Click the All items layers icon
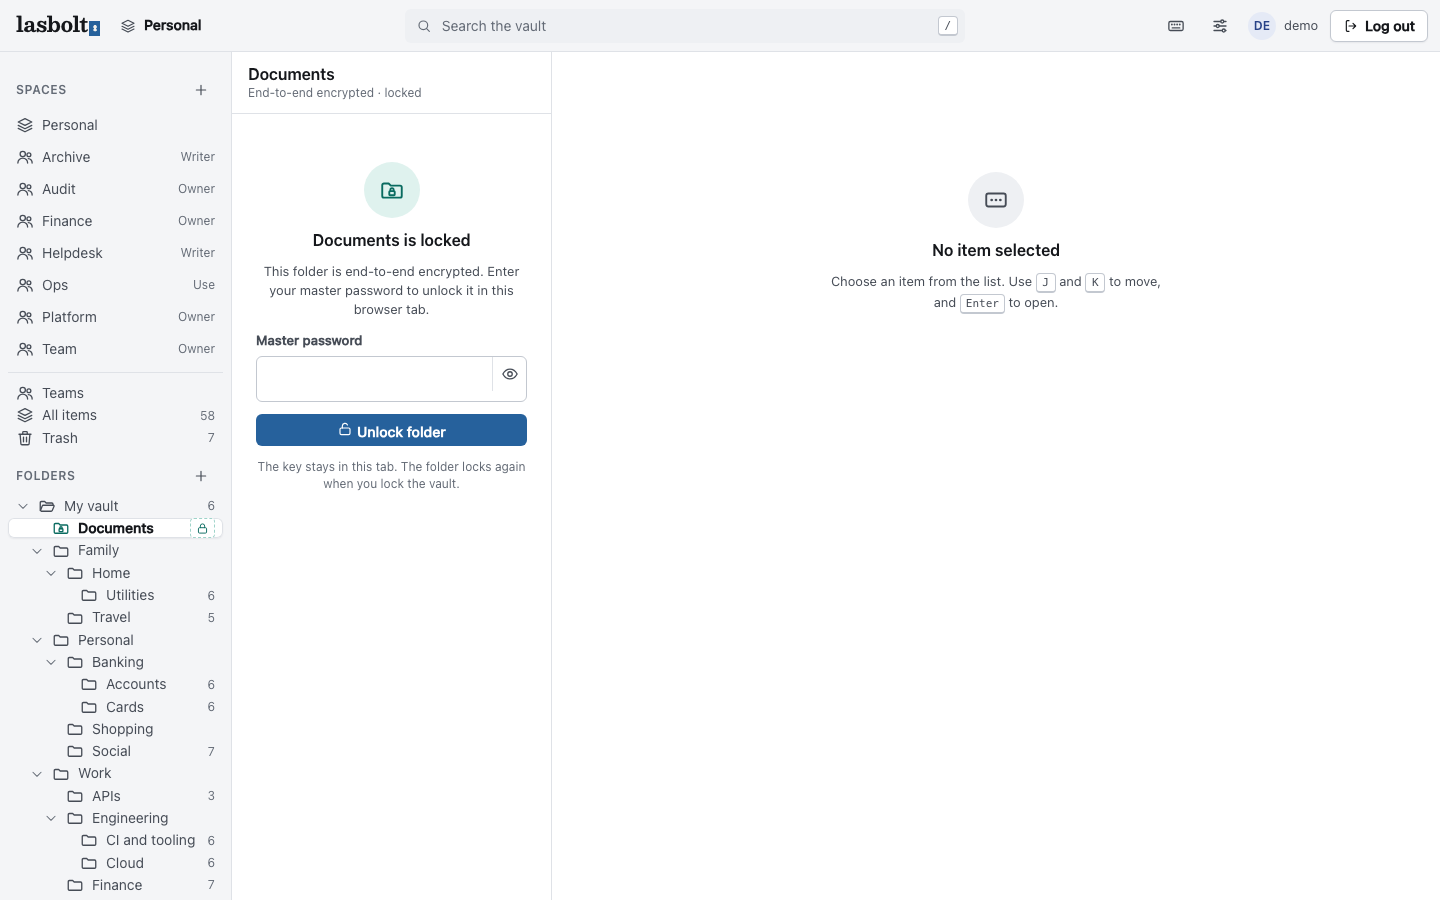 tap(25, 415)
